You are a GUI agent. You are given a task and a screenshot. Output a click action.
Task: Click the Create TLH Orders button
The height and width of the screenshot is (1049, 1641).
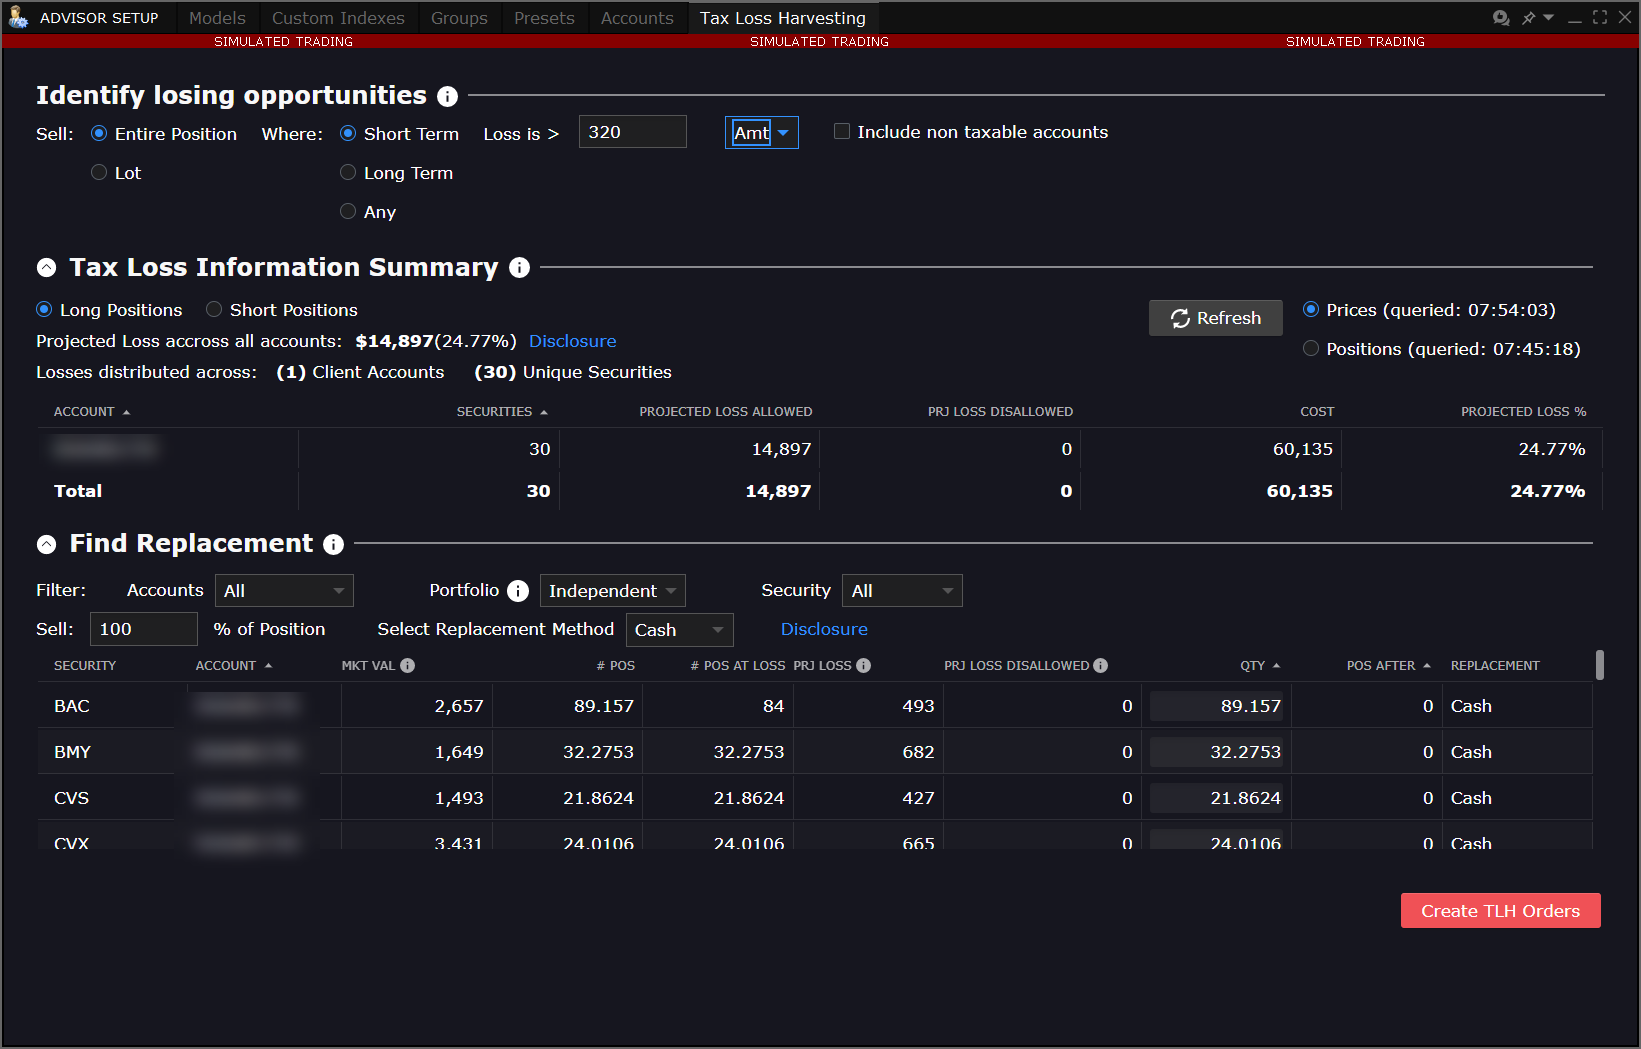coord(1500,910)
